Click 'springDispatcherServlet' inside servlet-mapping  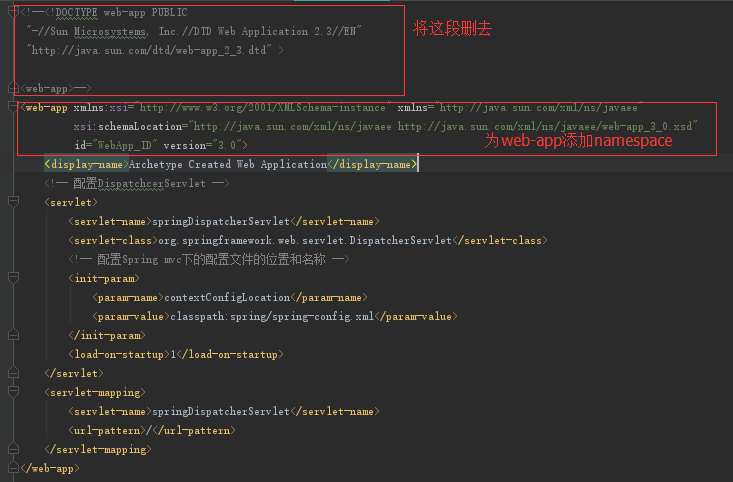pos(221,411)
